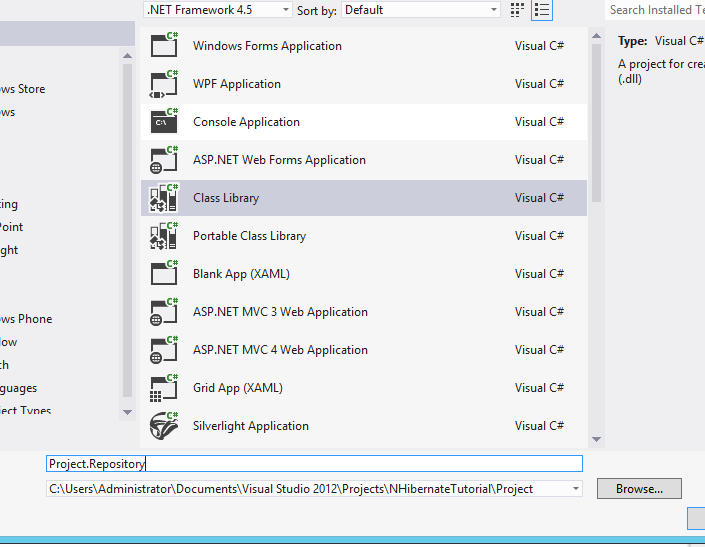Click the Project.Repository name field

click(x=314, y=463)
